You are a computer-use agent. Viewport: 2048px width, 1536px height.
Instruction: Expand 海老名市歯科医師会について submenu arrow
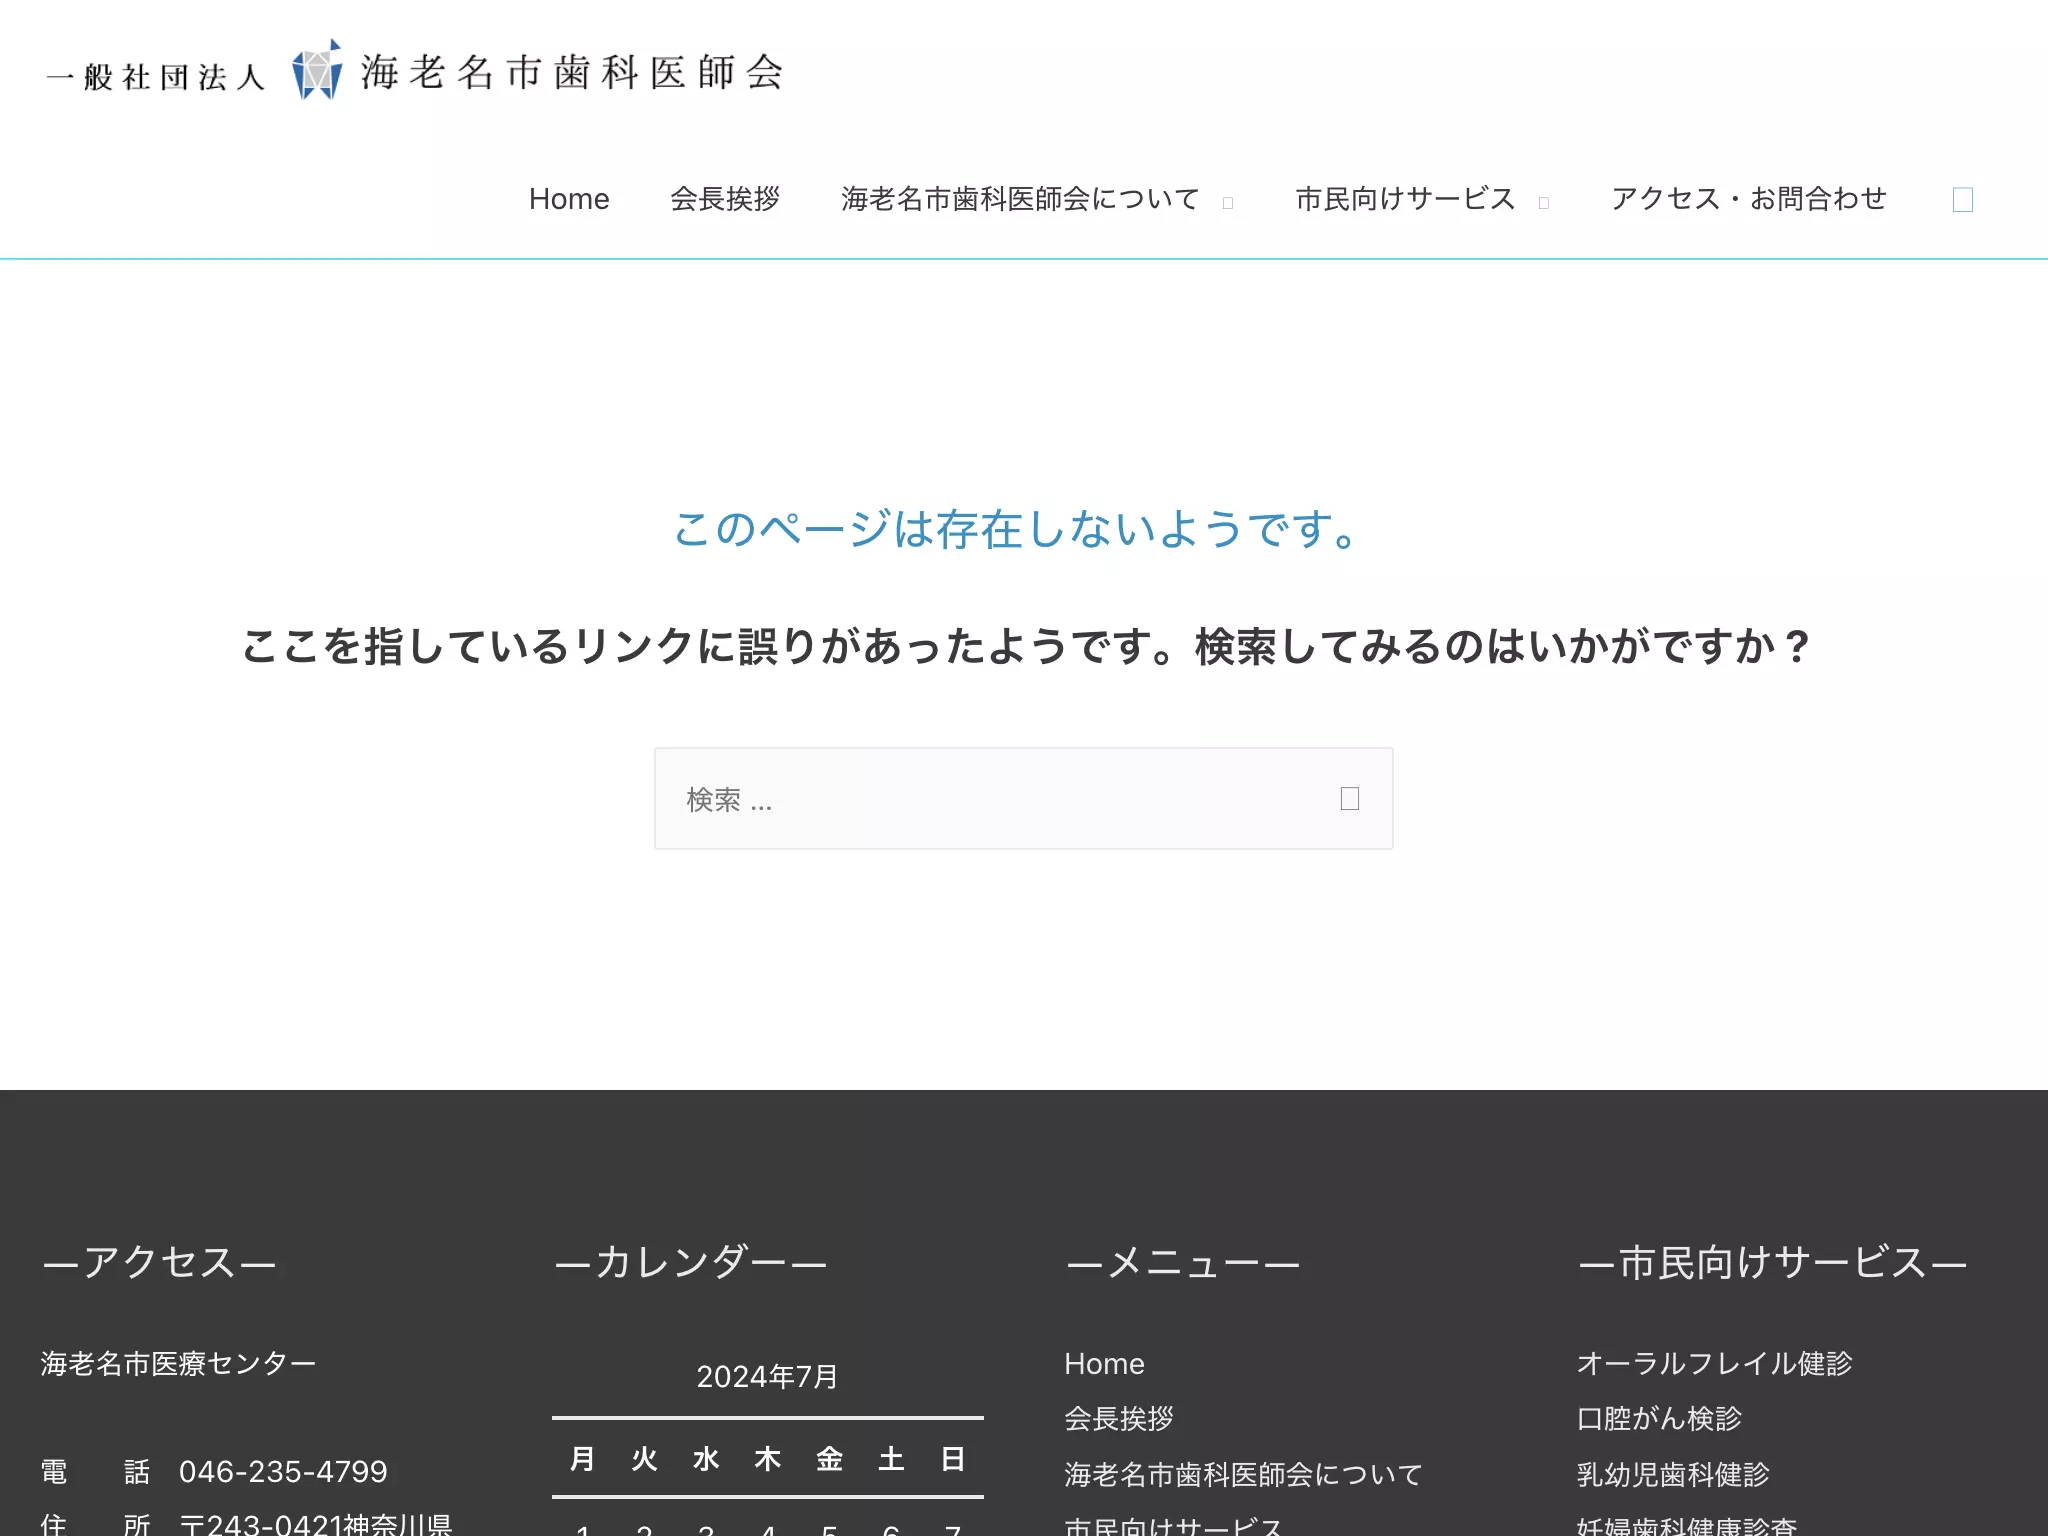click(x=1228, y=203)
